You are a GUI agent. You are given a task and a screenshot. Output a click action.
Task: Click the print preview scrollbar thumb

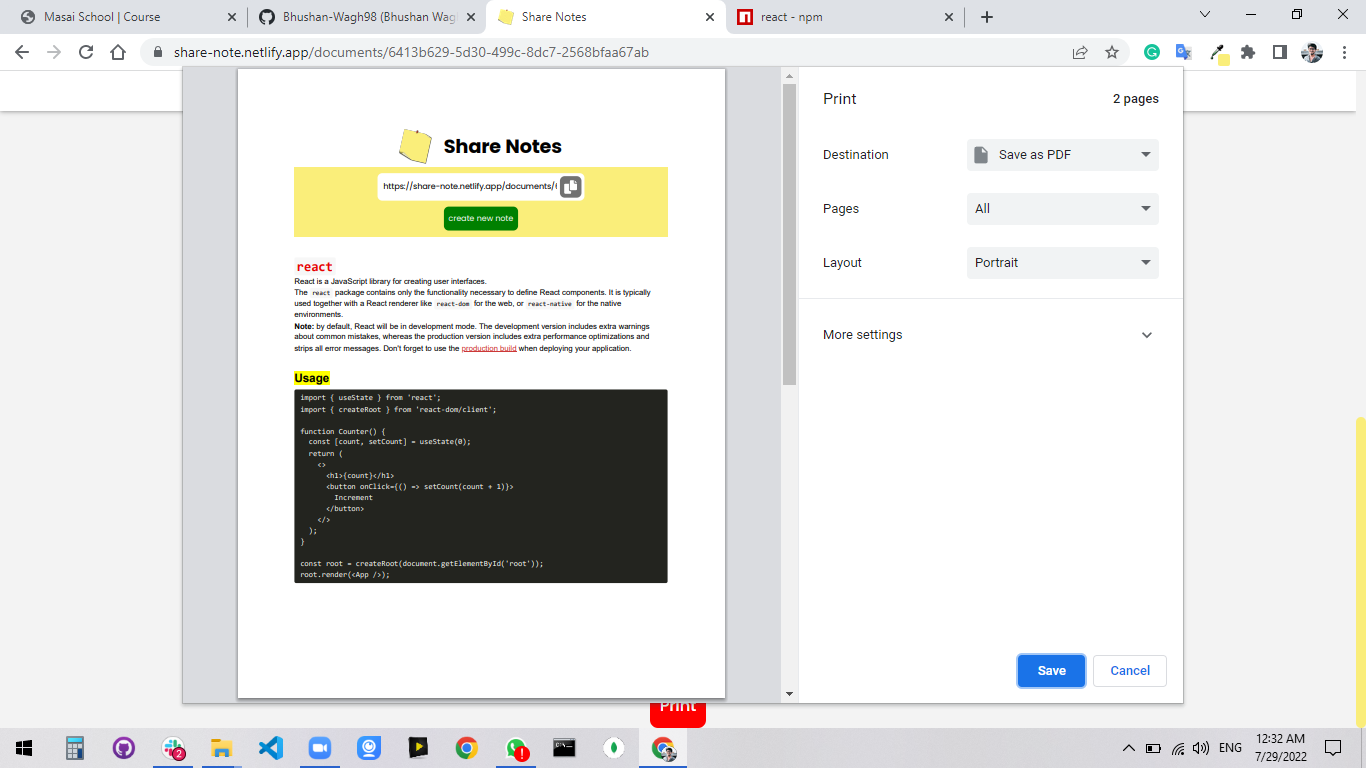coord(789,235)
